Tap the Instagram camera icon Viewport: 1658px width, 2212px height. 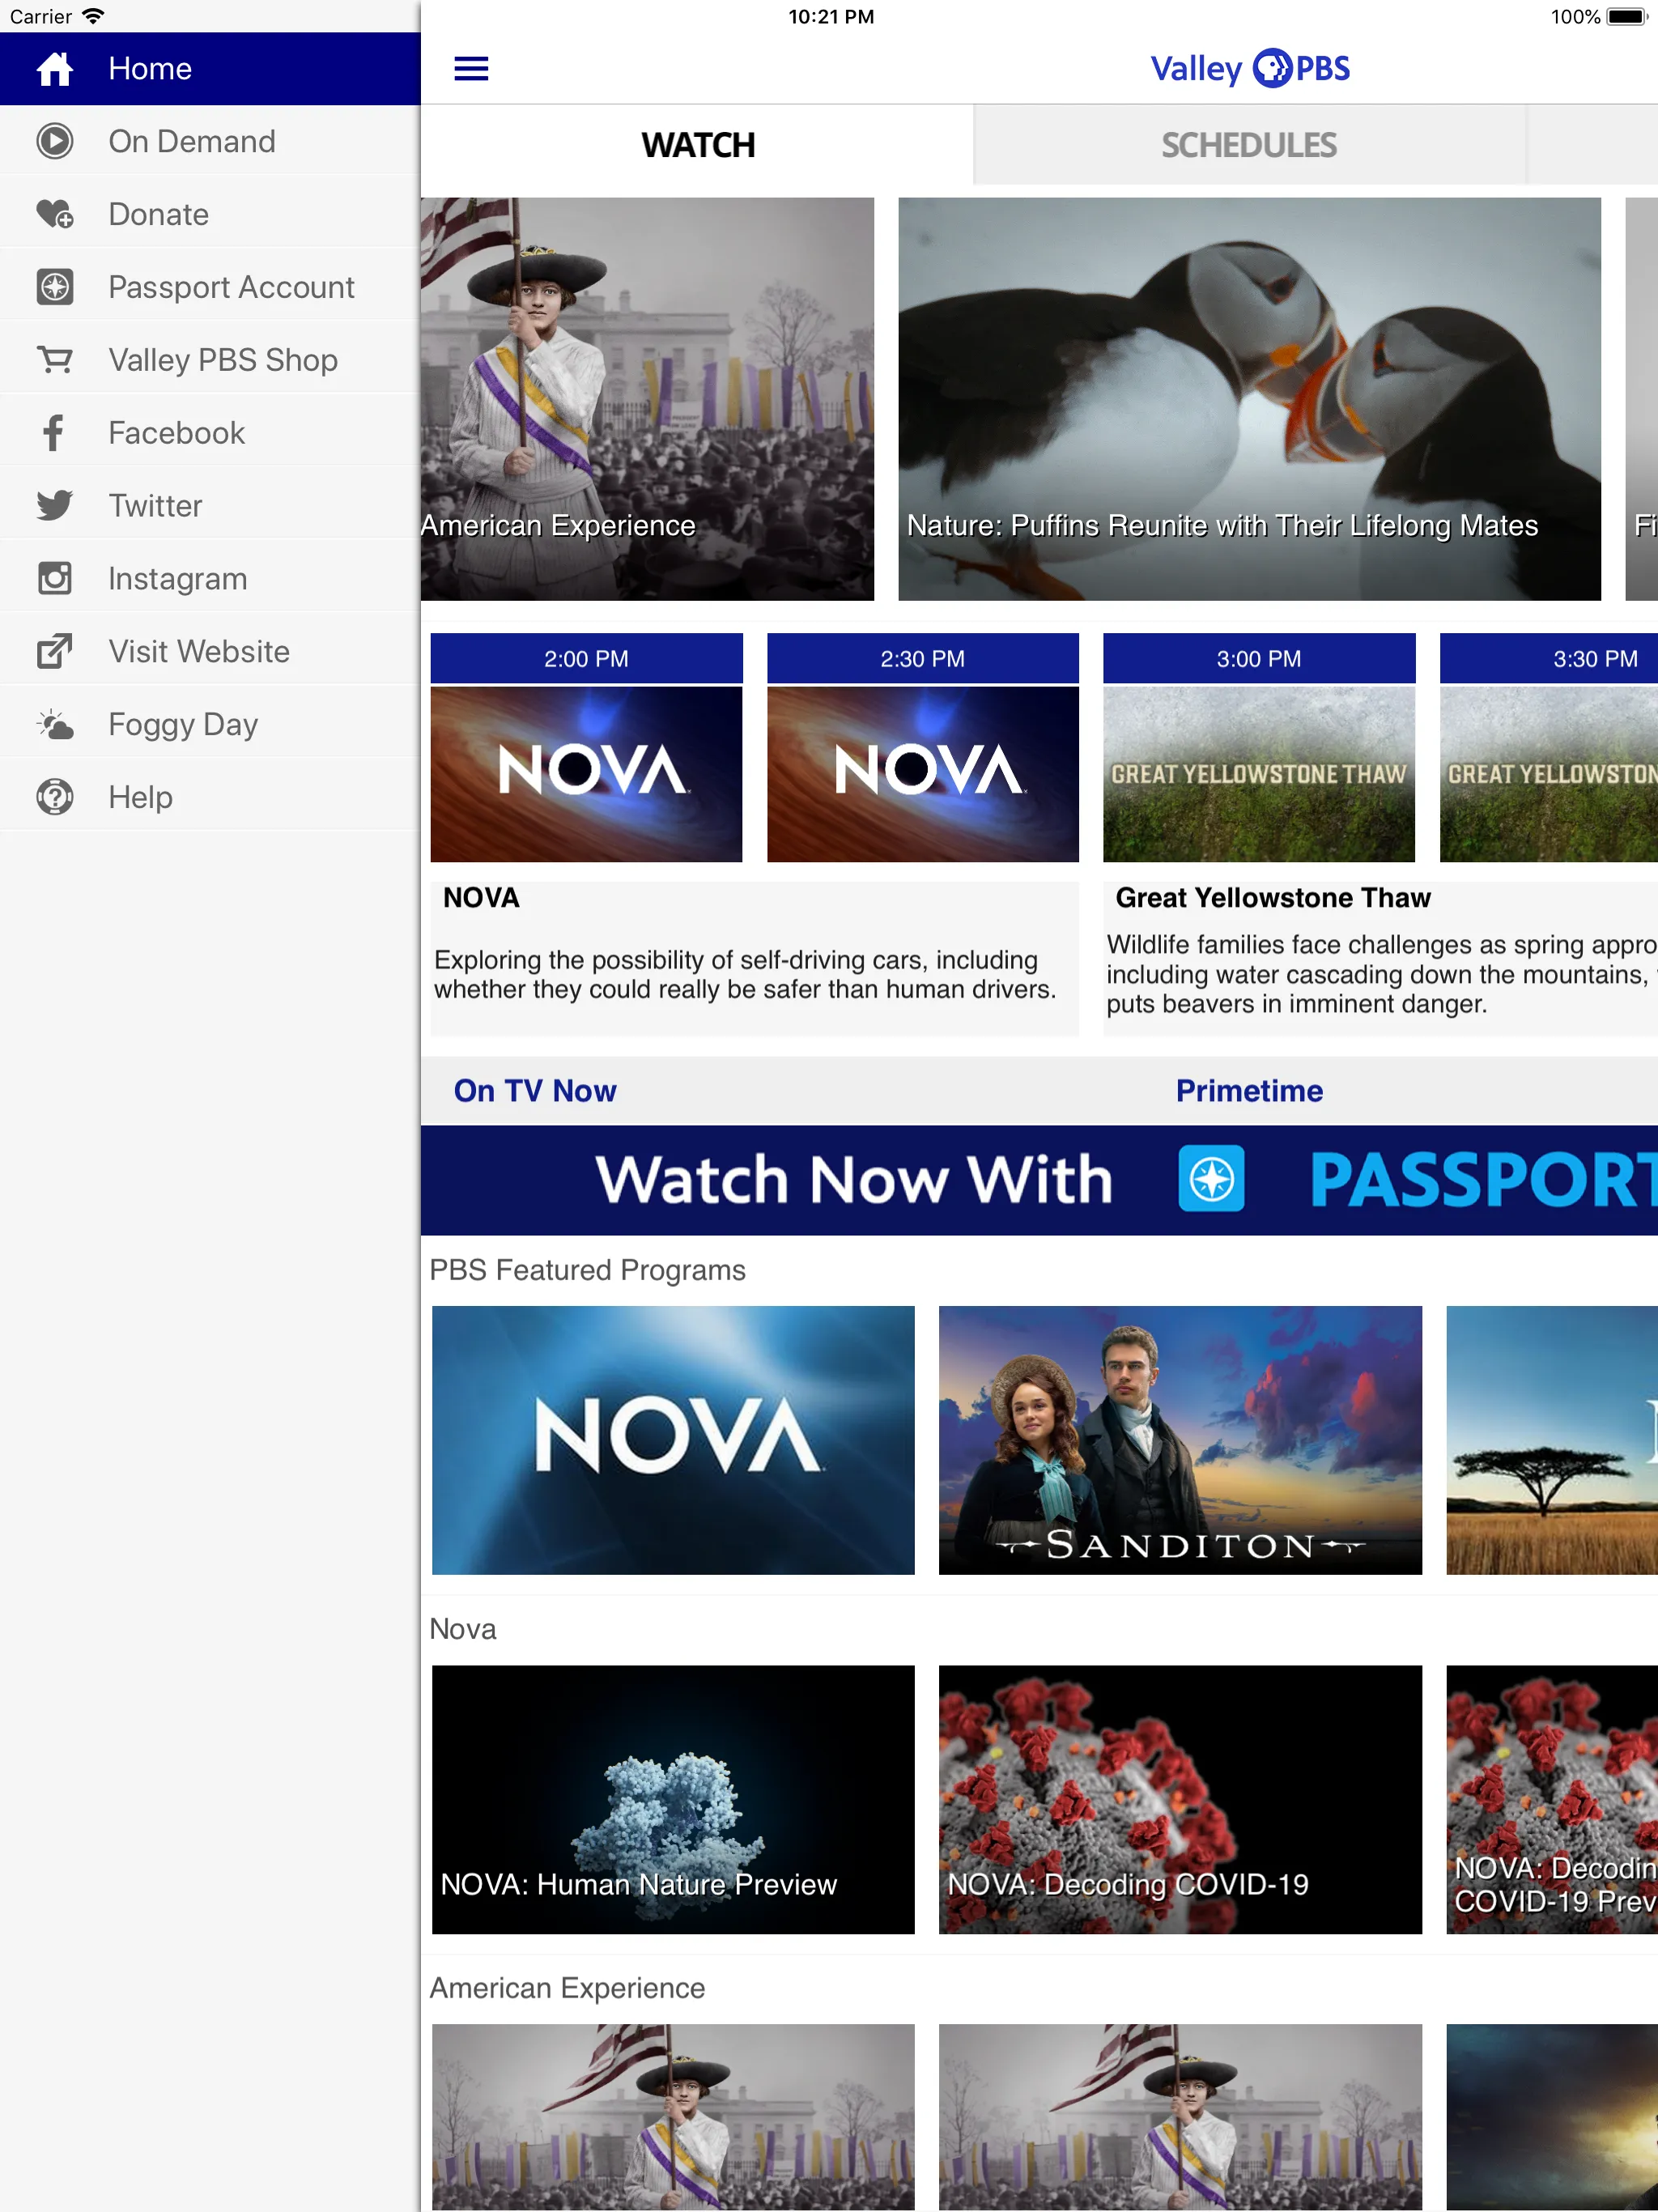[54, 579]
